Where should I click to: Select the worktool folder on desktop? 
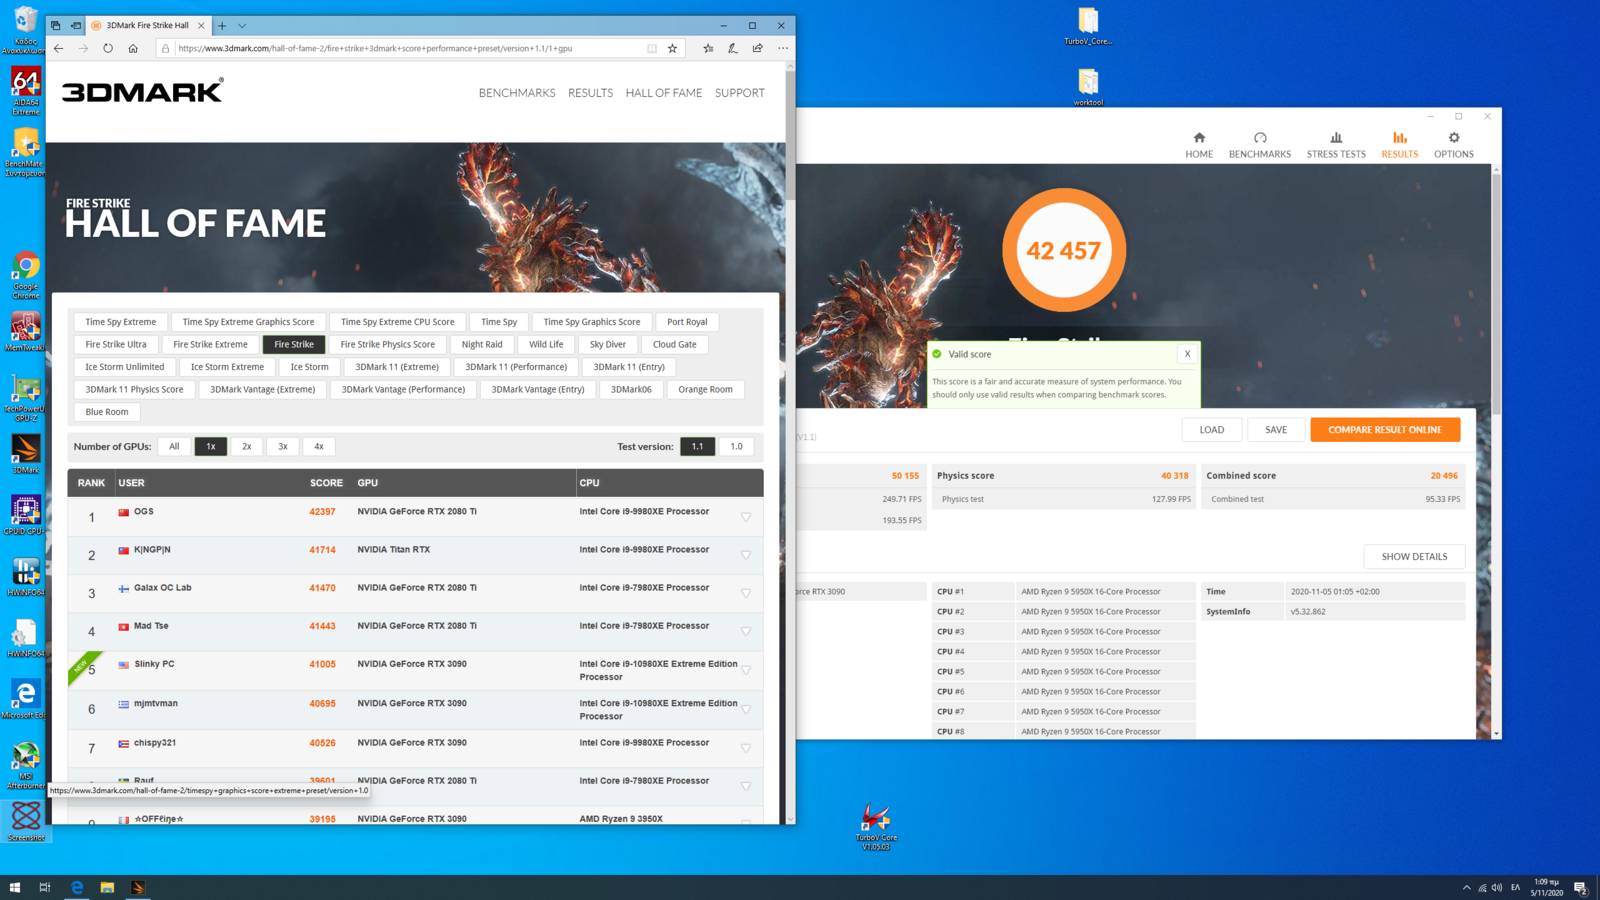[x=1088, y=87]
